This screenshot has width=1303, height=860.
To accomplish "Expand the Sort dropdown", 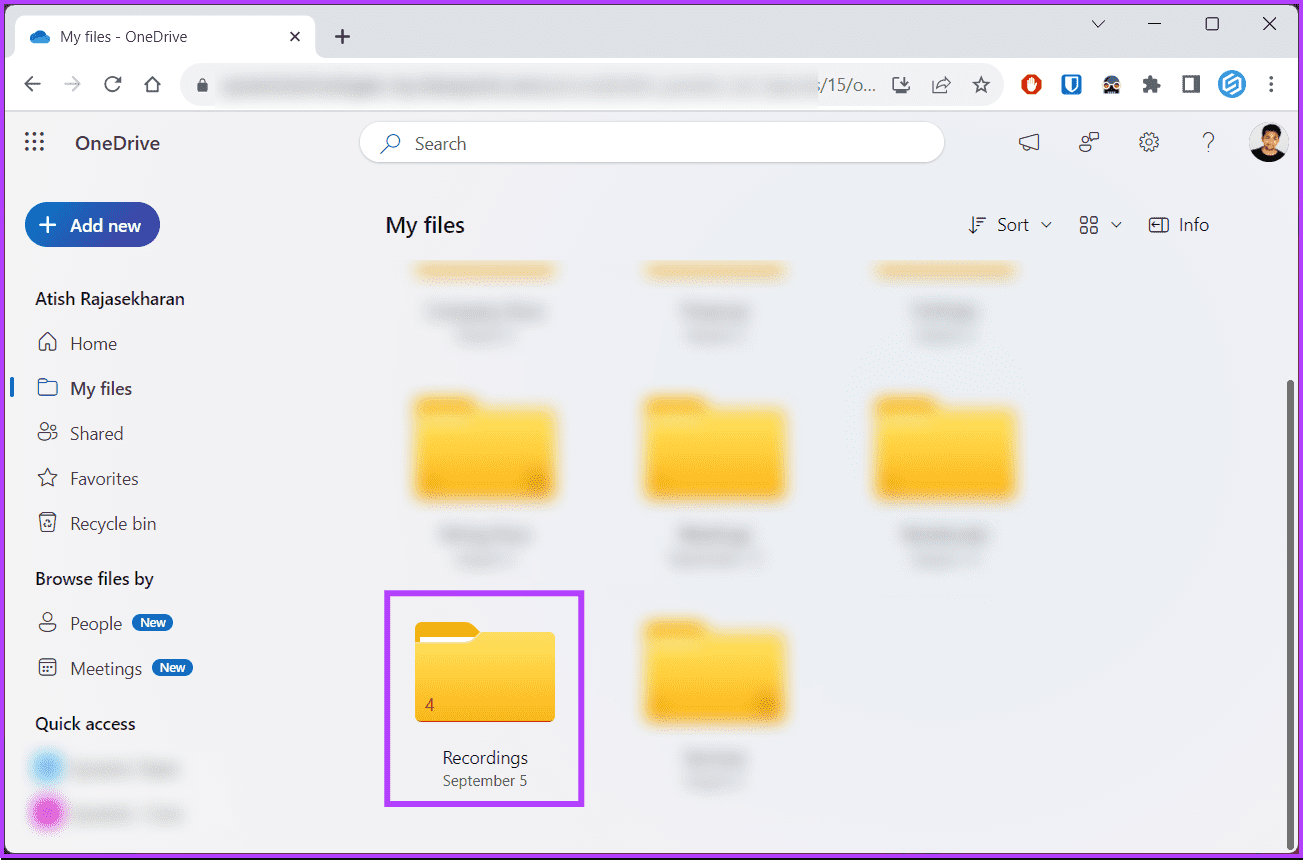I will coord(1010,225).
